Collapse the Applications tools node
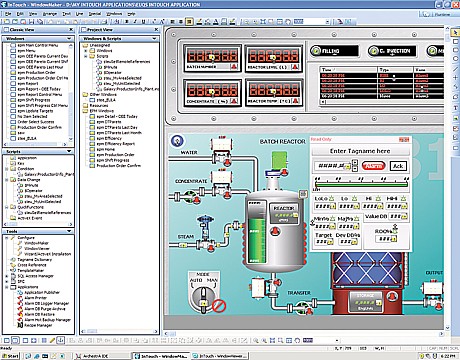 (x=7, y=287)
